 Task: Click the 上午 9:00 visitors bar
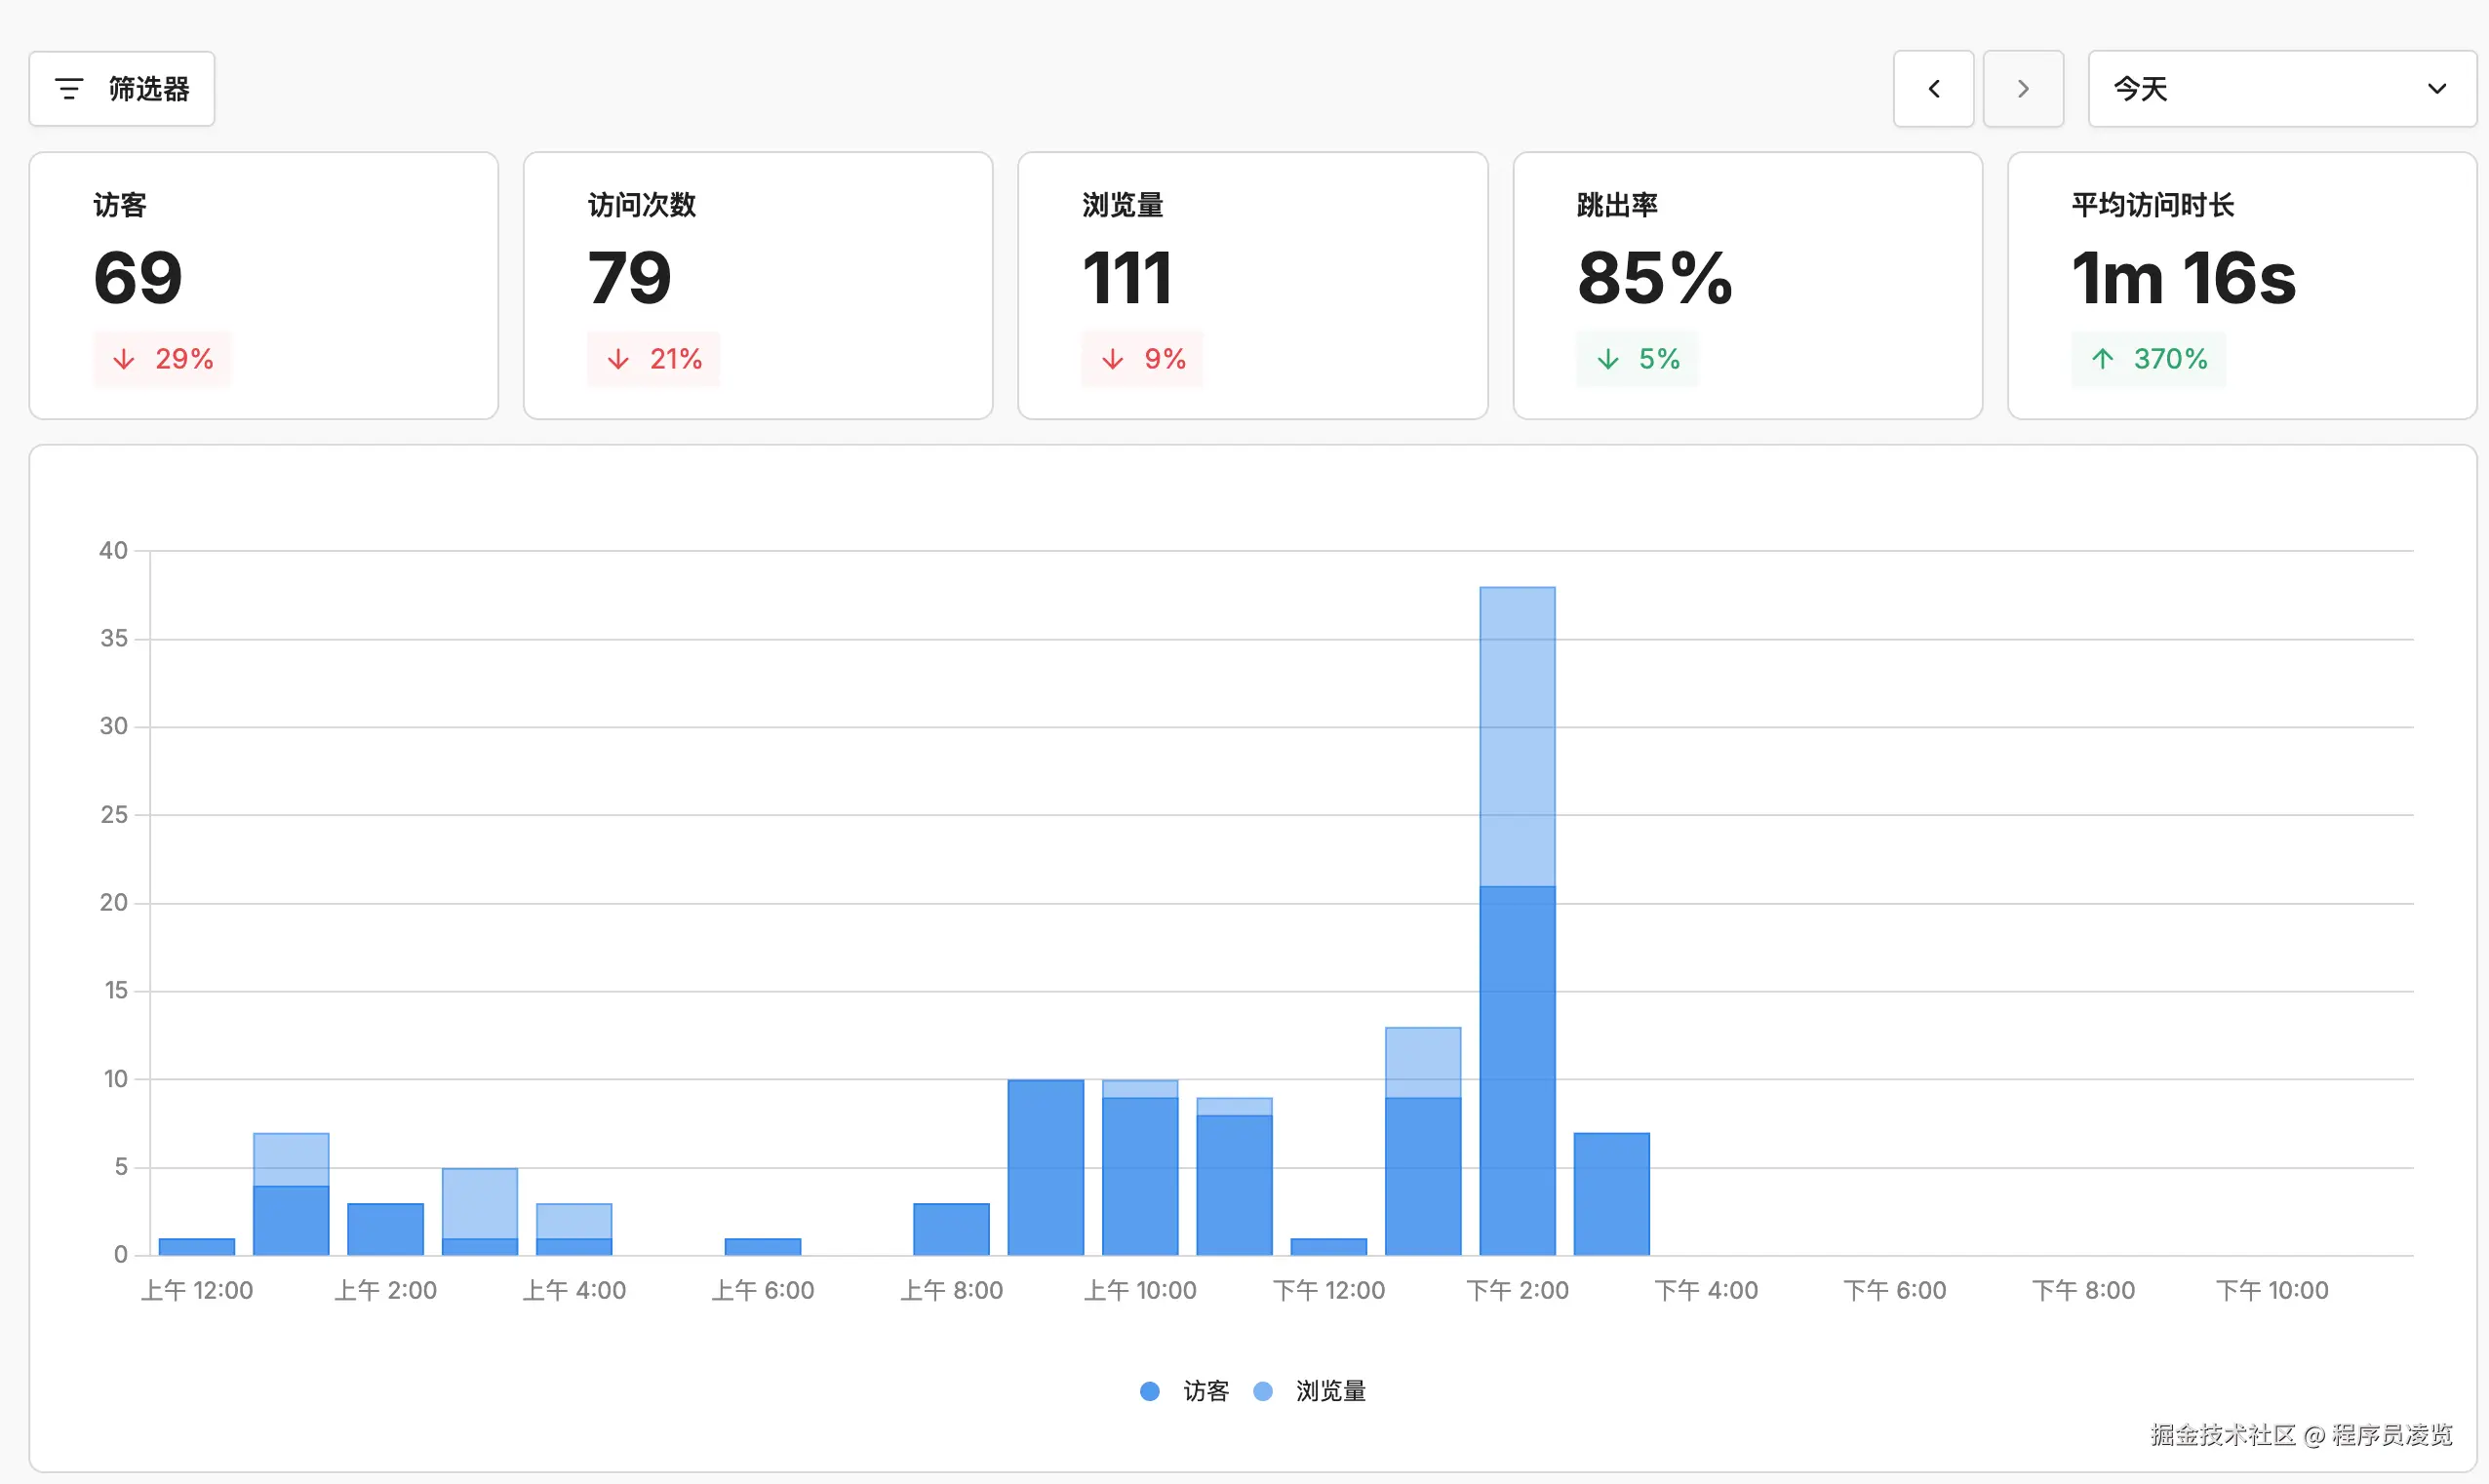1045,1167
